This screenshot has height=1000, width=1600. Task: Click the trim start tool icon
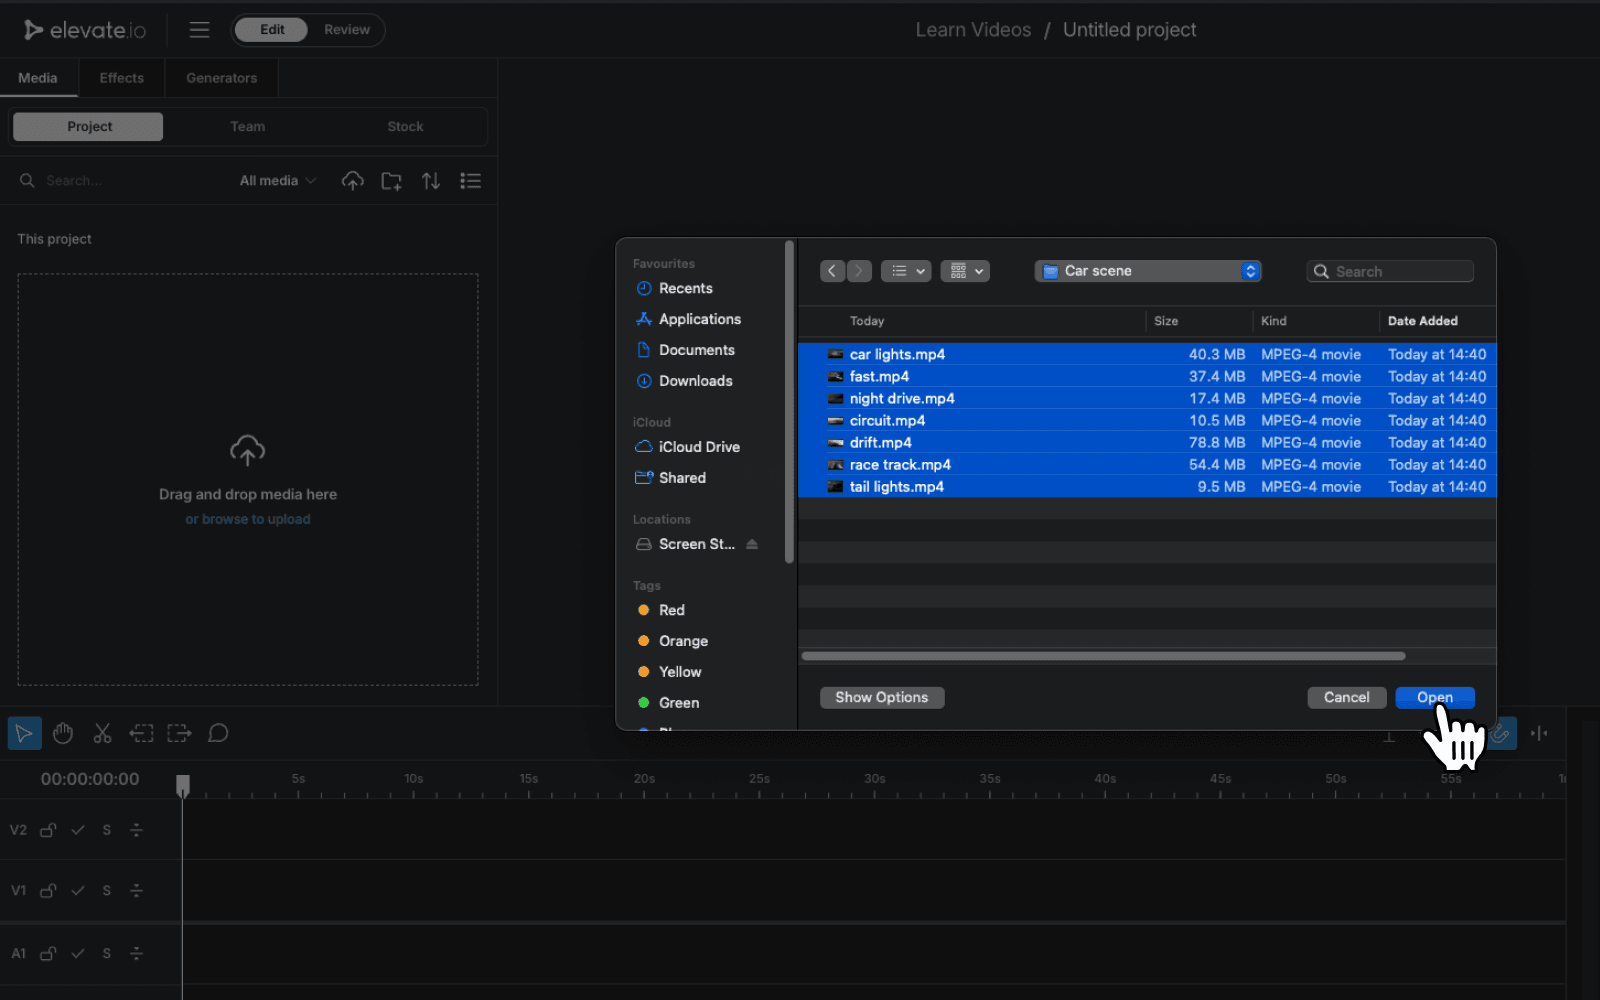[x=141, y=733]
